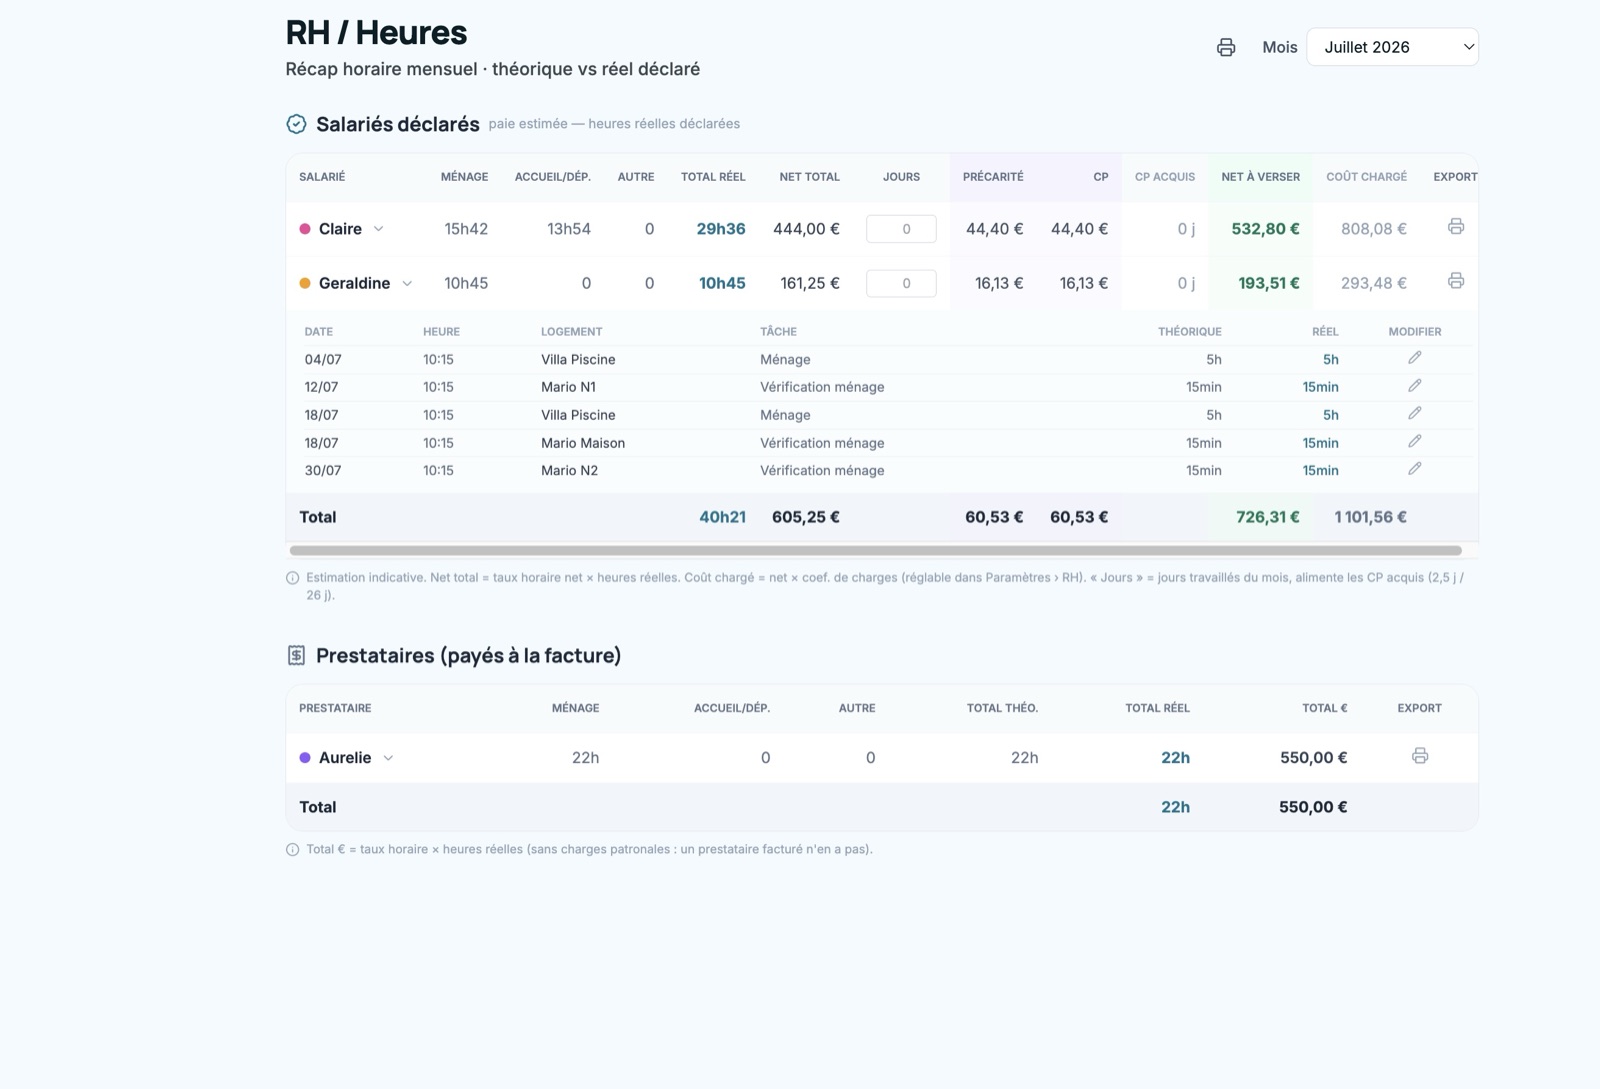Click the Mario N2 logement cell
The image size is (1600, 1089).
[569, 470]
